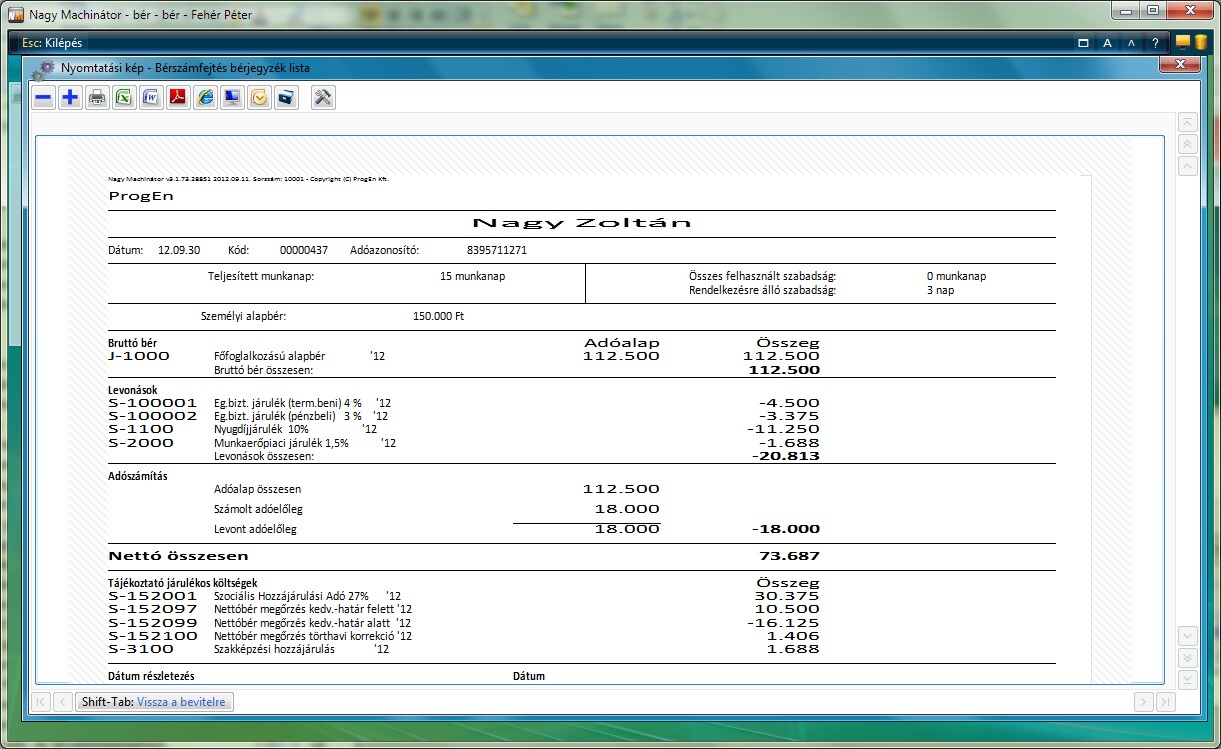Go to the next page arrow at bottom right
The width and height of the screenshot is (1221, 749).
[1144, 702]
